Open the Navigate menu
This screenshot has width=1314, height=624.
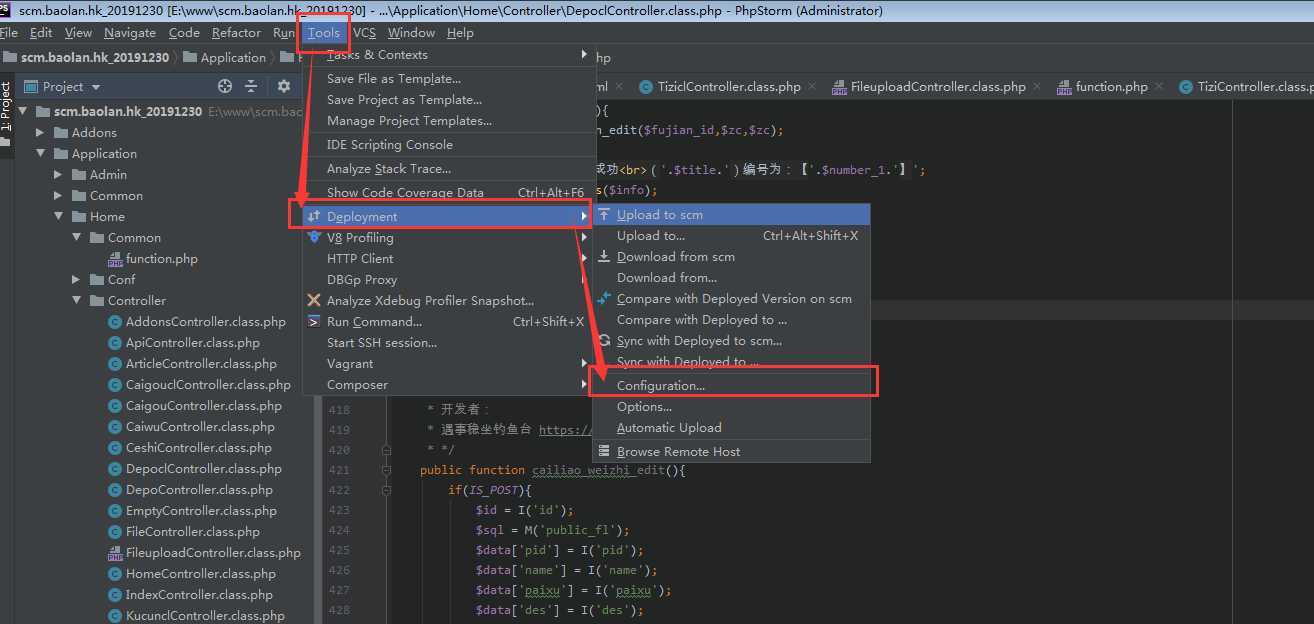coord(130,33)
